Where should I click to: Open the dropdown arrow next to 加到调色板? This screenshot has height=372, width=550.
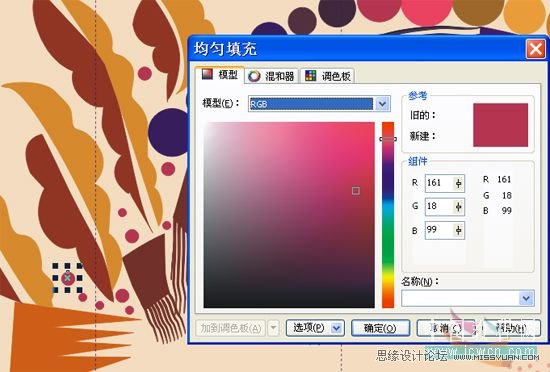(x=273, y=328)
